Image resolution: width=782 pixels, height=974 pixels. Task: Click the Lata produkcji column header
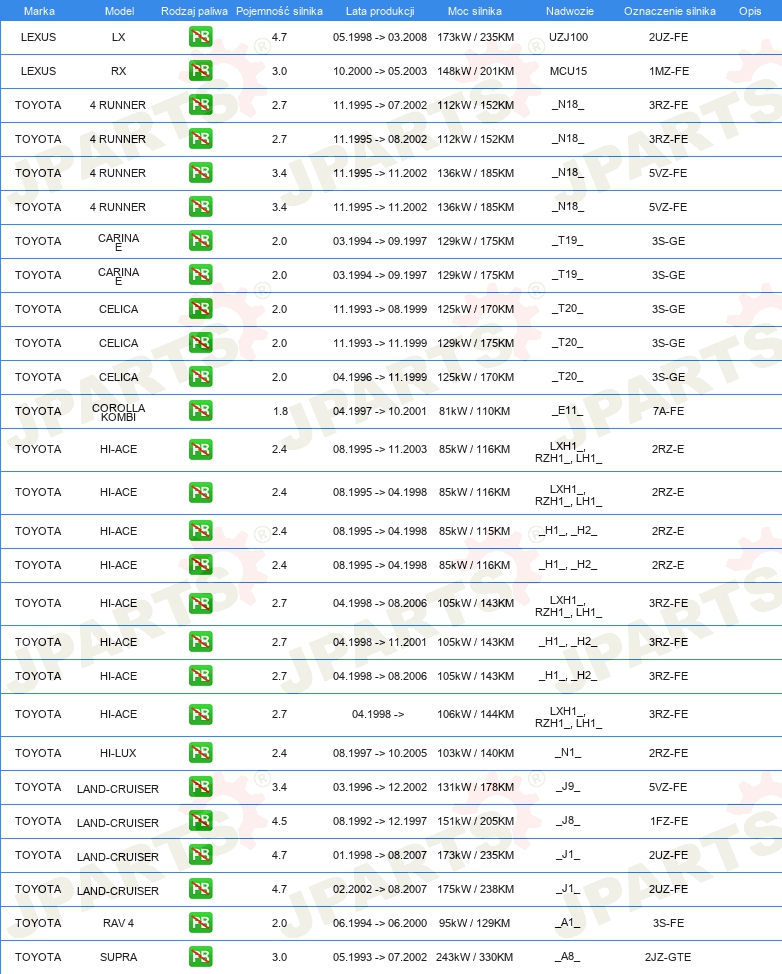[x=380, y=11]
